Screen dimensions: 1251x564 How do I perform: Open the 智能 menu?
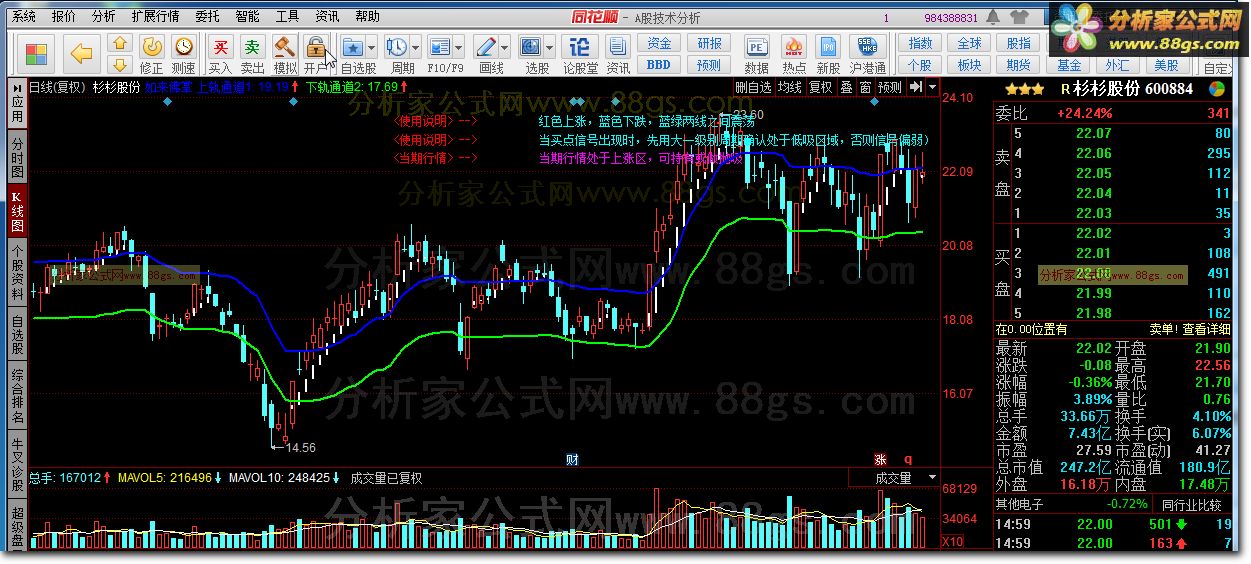[248, 17]
